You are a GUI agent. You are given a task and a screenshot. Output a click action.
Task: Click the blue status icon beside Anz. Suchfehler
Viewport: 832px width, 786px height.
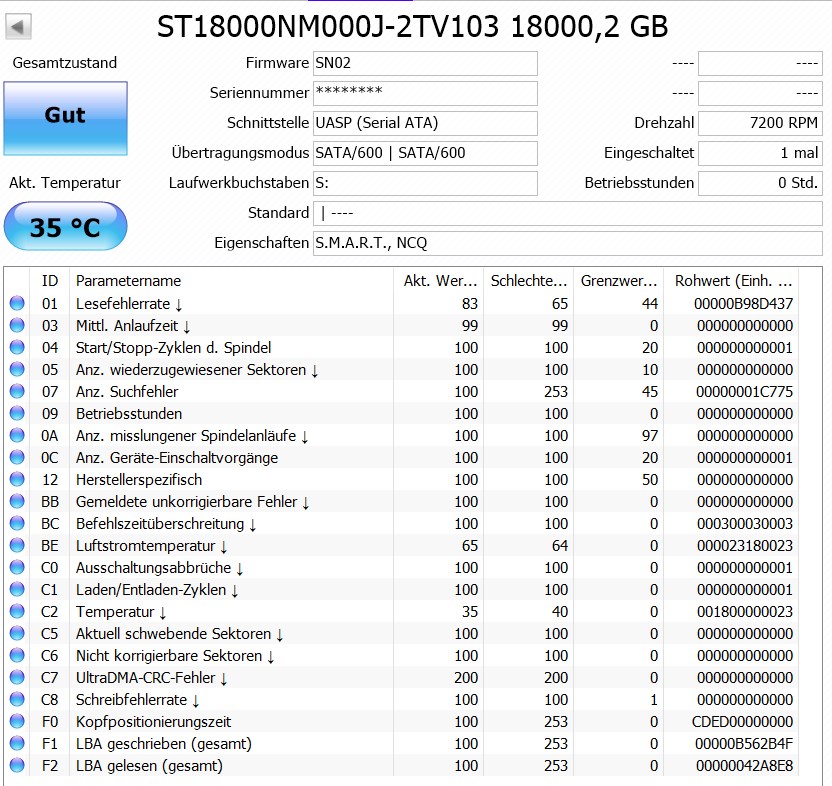click(17, 392)
